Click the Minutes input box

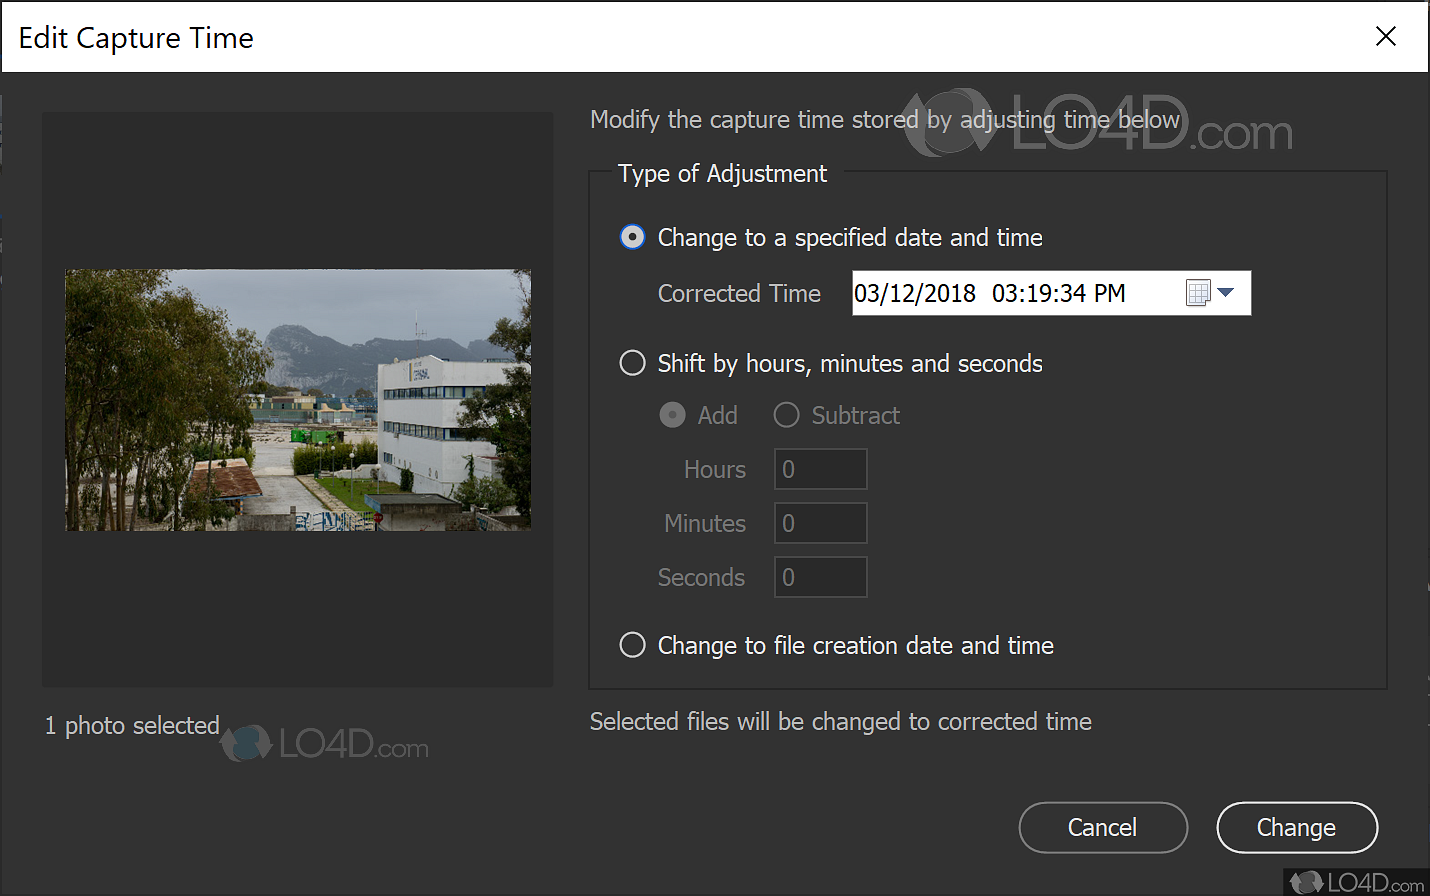[x=820, y=523]
